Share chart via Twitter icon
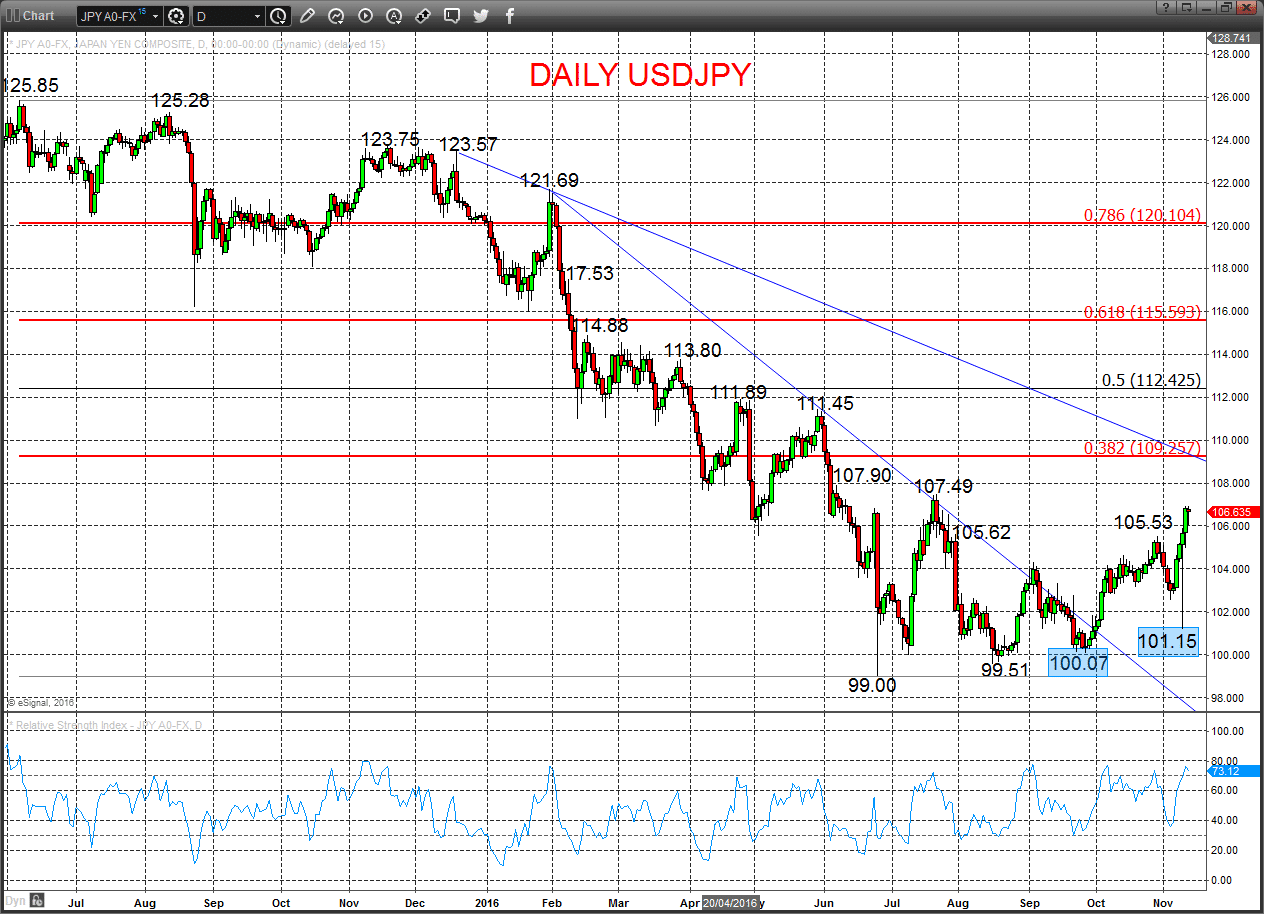The width and height of the screenshot is (1264, 914). click(481, 16)
